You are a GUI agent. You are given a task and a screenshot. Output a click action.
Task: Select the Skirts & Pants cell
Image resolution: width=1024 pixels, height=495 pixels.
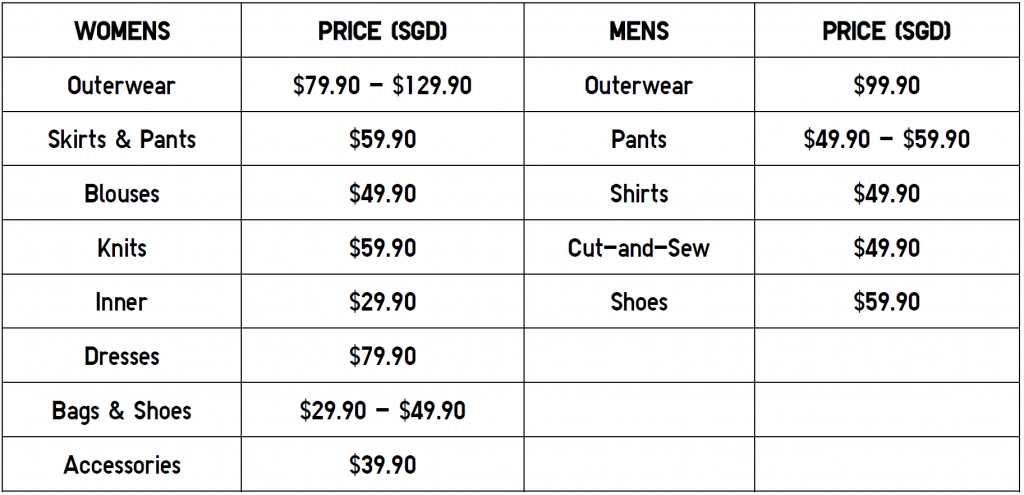tap(121, 139)
